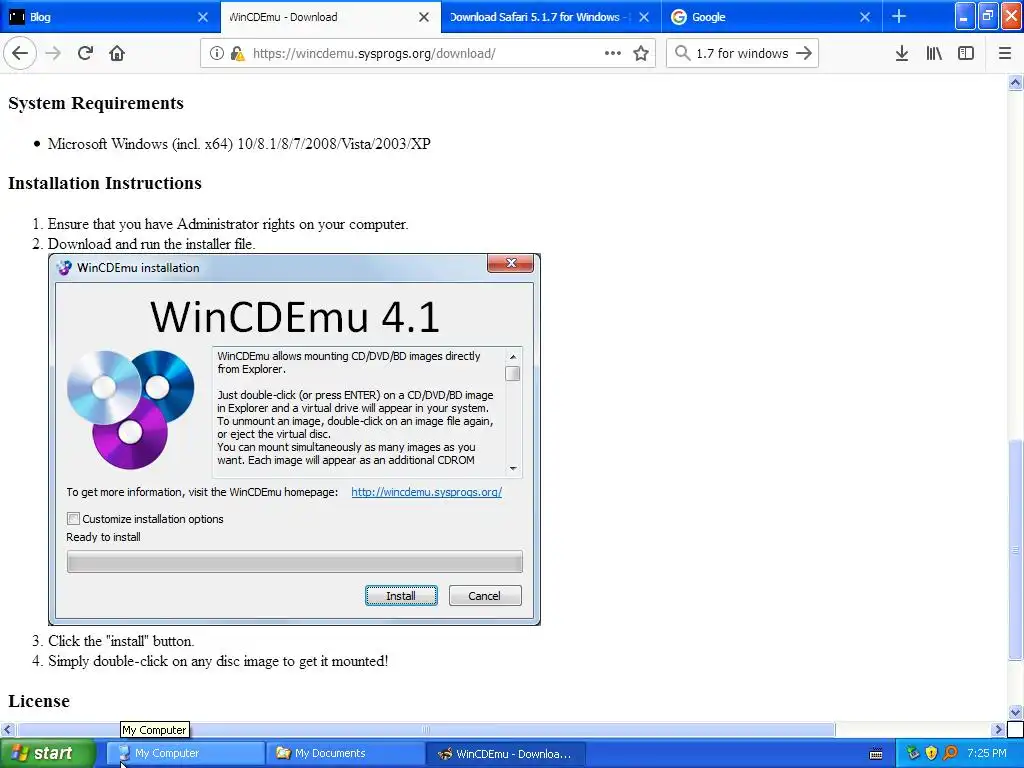Viewport: 1024px width, 768px height.
Task: Click the horizontal scrollbar left arrow
Action: (7, 729)
